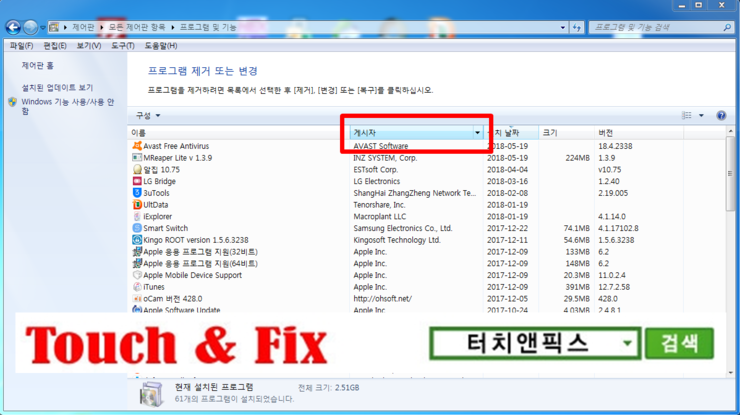Click 제어판 breadcrumb in address bar
Screen dimensions: 740x415
click(x=83, y=27)
